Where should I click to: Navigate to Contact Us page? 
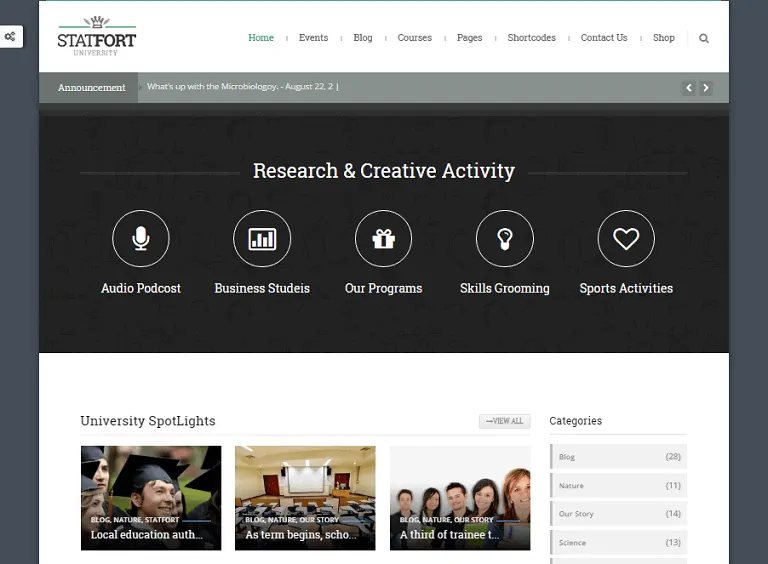click(604, 38)
